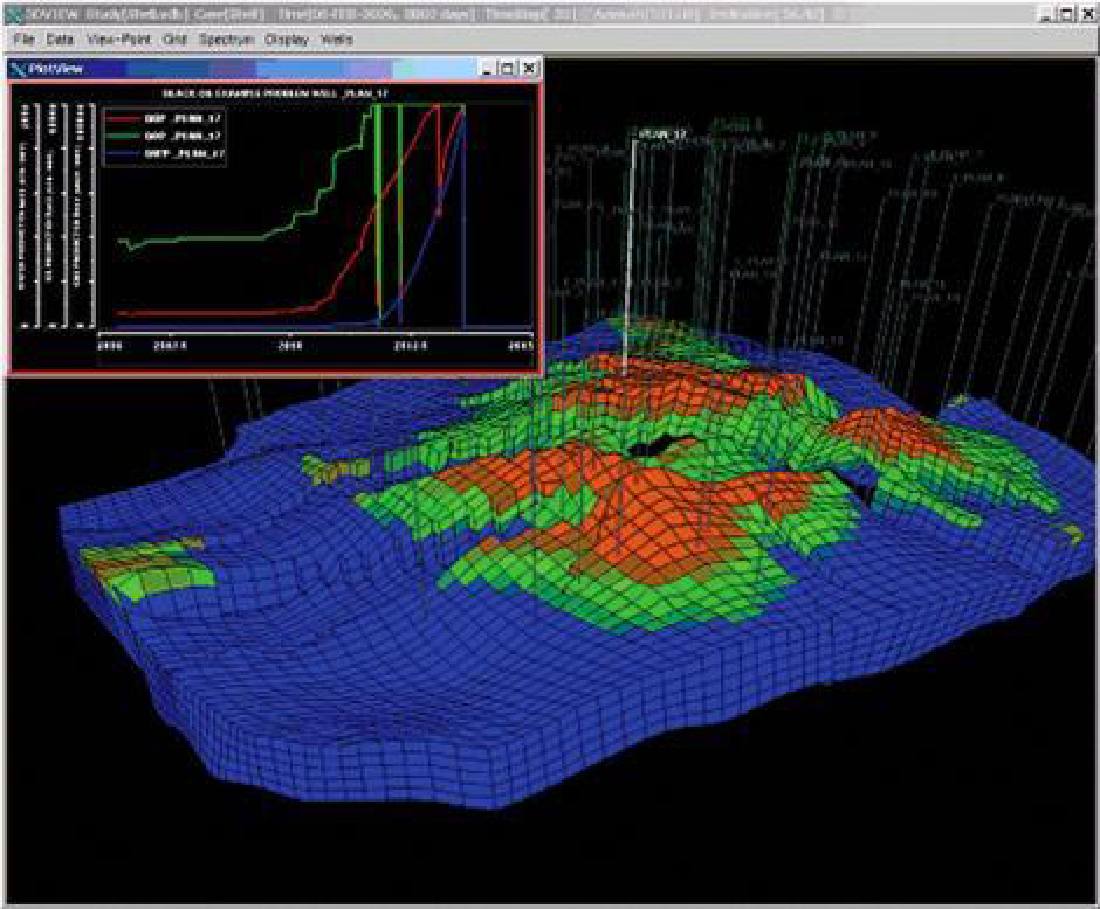Screen dimensions: 1100x909
Task: Open the Wells menu
Action: [336, 39]
